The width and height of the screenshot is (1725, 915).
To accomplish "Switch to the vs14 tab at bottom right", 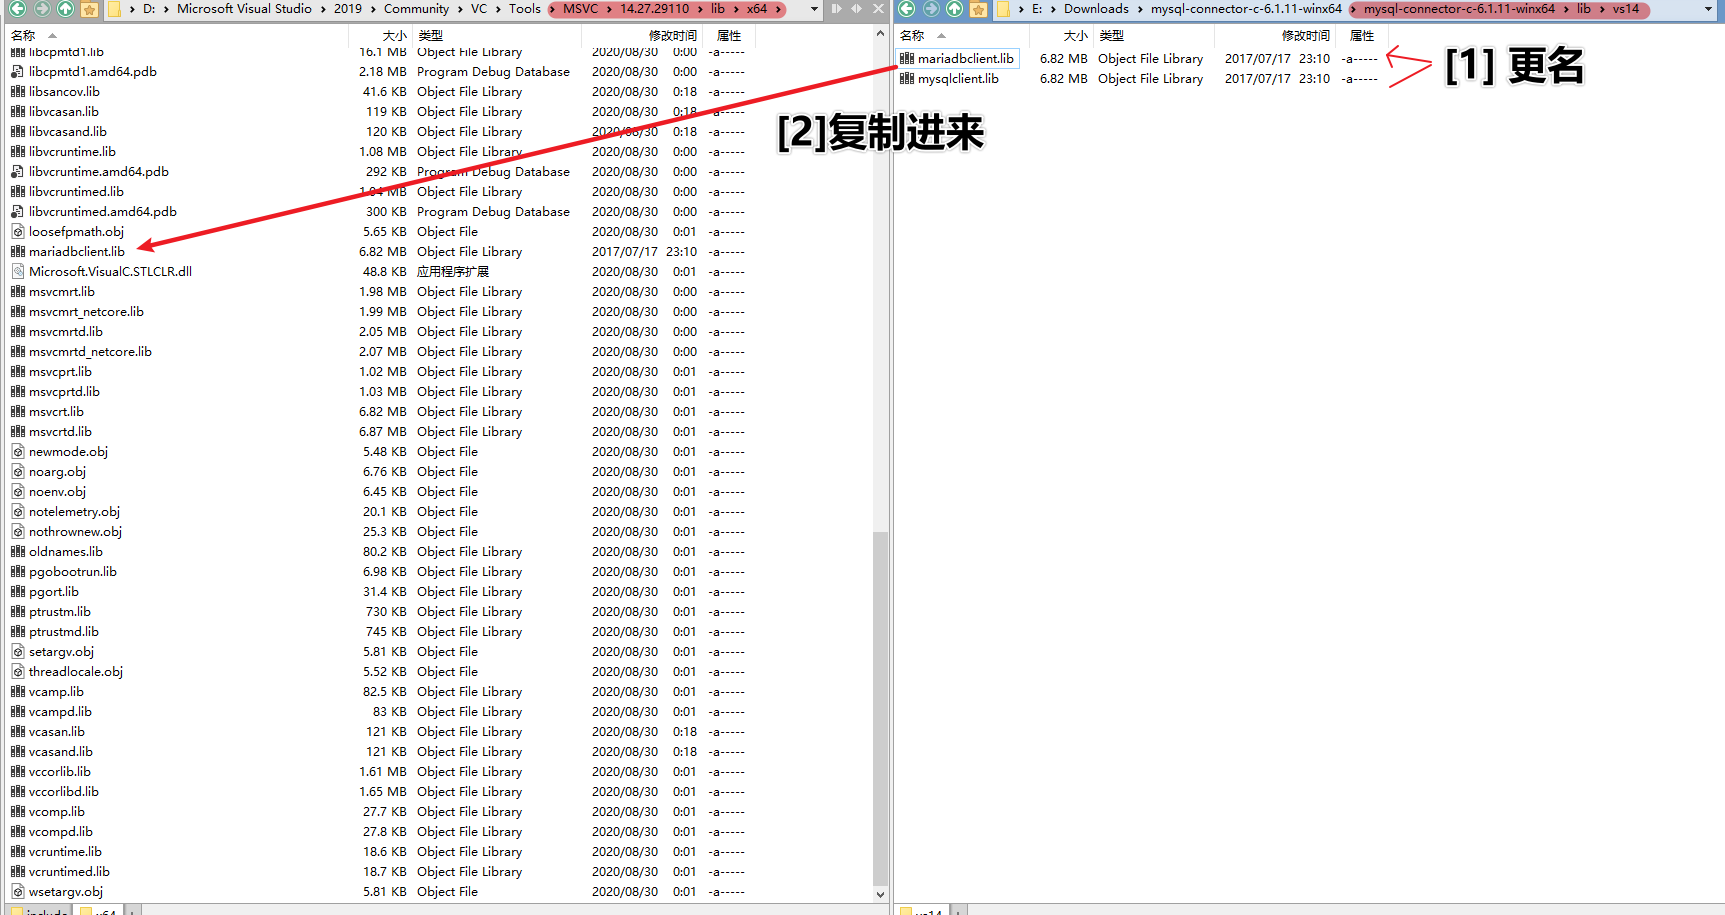I will [x=927, y=911].
